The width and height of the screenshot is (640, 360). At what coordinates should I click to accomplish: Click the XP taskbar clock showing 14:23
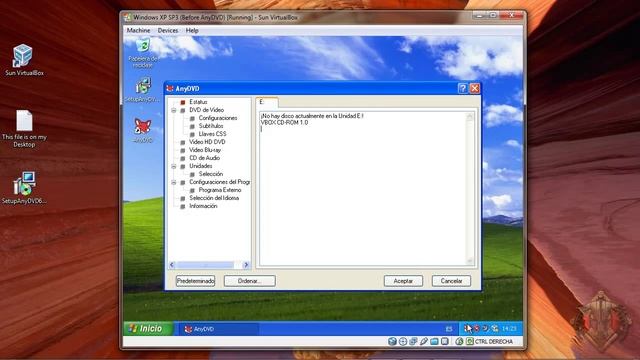click(509, 329)
